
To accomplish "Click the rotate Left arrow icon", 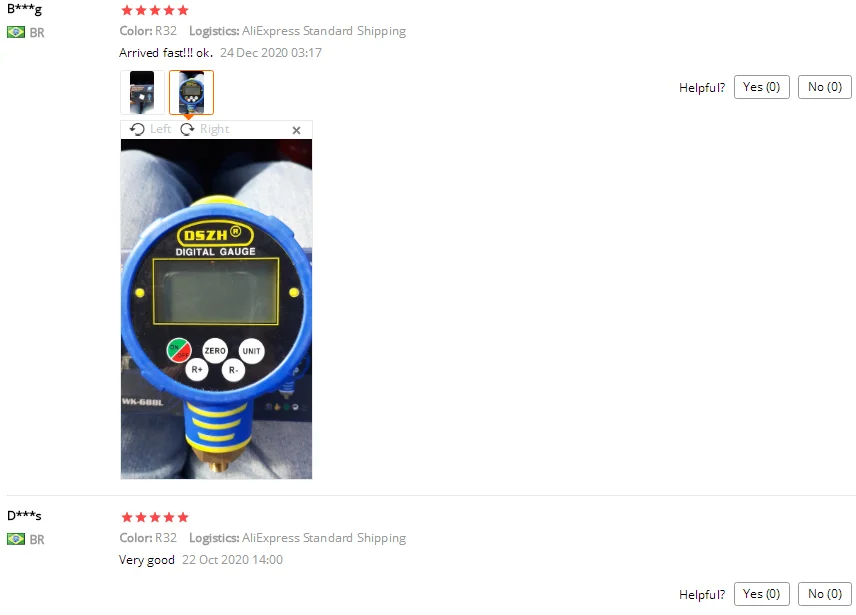I will coord(137,129).
